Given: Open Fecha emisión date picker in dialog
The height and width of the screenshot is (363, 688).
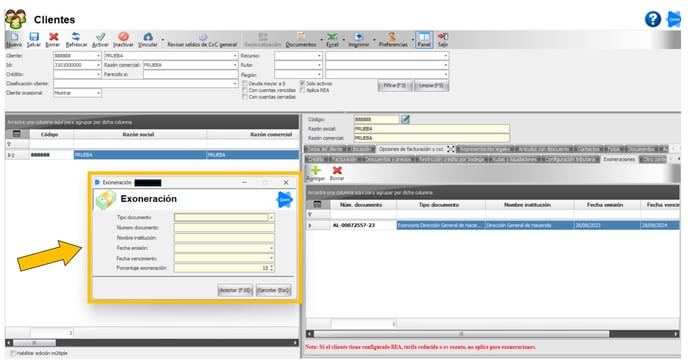Looking at the screenshot, I should pyautogui.click(x=271, y=248).
